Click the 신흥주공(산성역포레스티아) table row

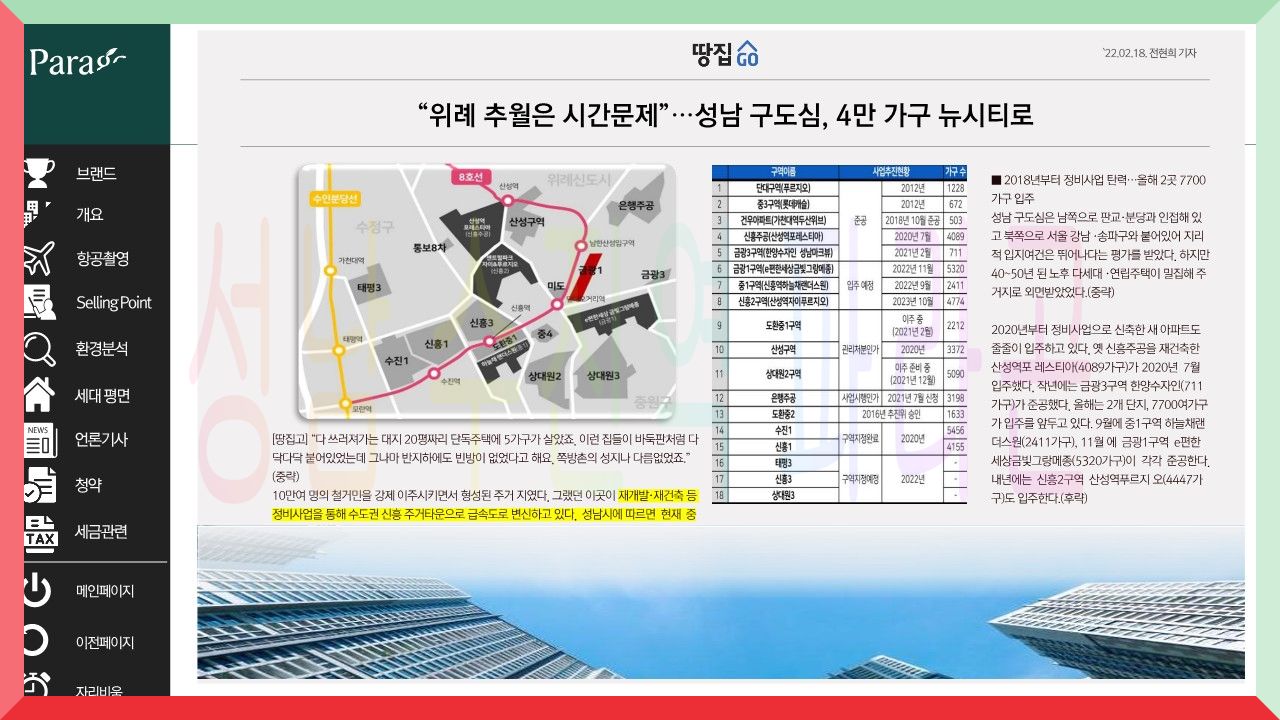[x=840, y=236]
